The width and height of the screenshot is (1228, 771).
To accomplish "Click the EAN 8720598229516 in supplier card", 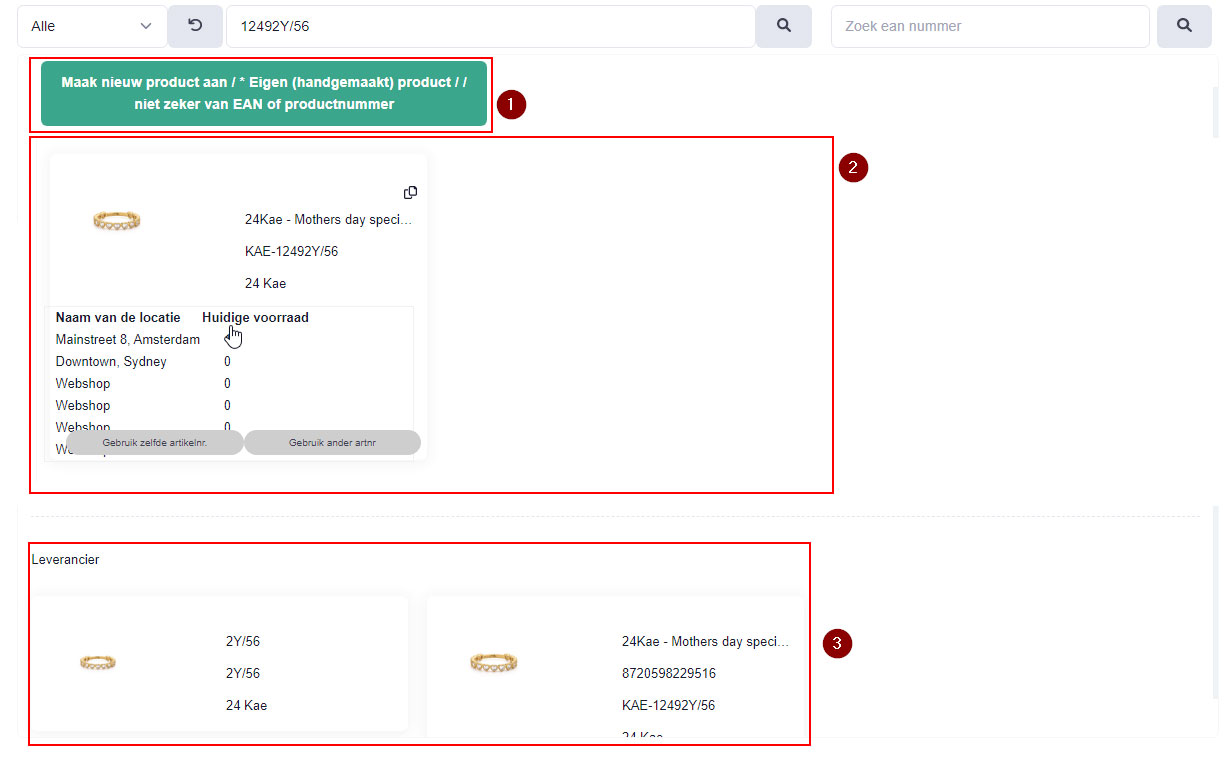I will coord(669,673).
